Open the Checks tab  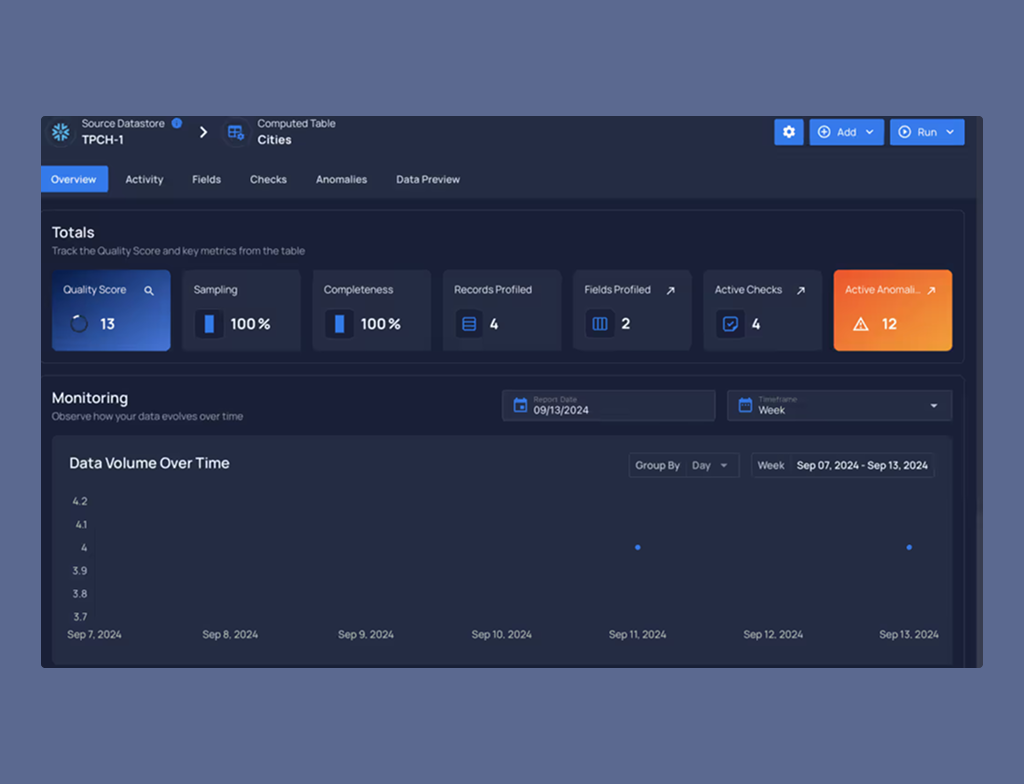pos(268,179)
